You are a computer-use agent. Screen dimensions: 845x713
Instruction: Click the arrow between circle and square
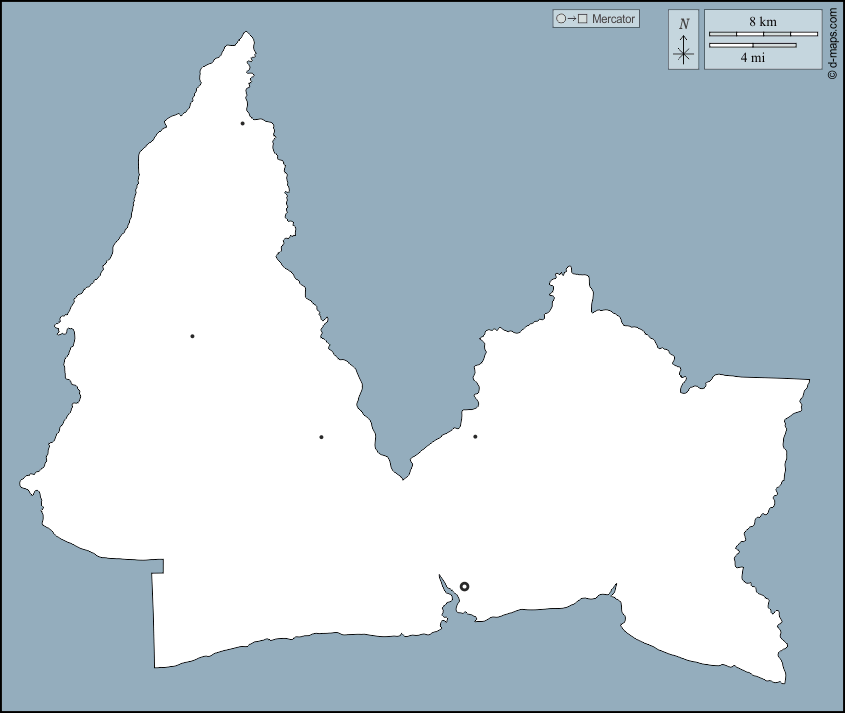click(x=571, y=19)
